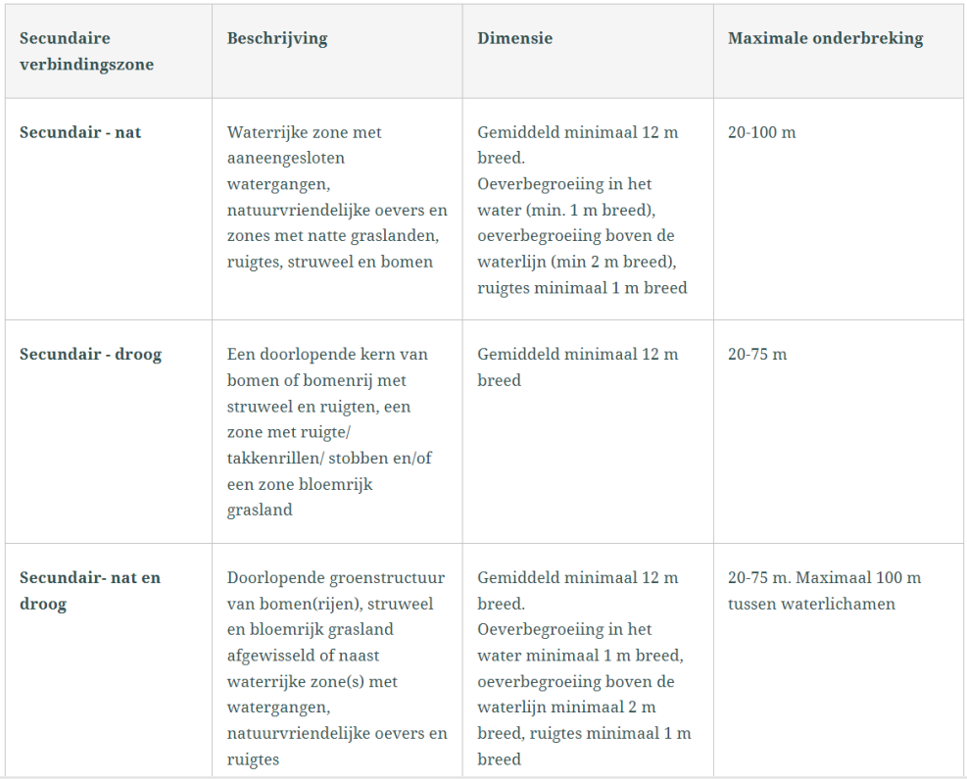Click the description starting 'Waterrijke zone met'
The height and width of the screenshot is (779, 967).
click(337, 196)
